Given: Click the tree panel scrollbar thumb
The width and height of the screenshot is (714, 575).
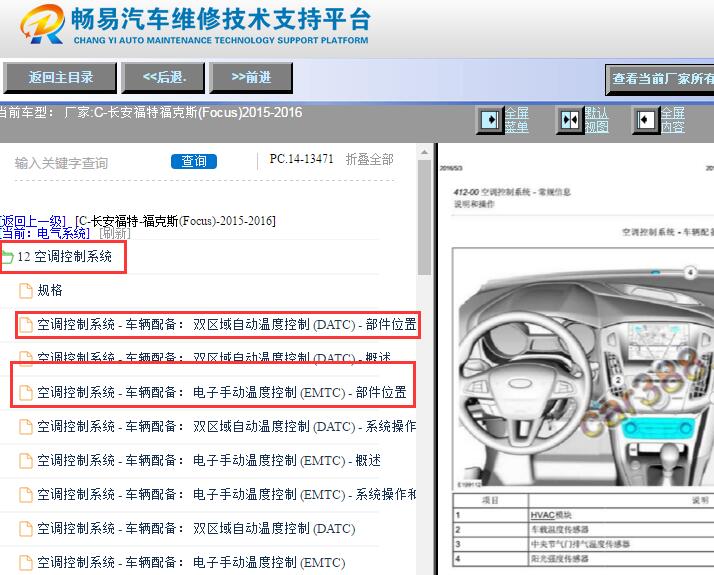Looking at the screenshot, I should [424, 217].
